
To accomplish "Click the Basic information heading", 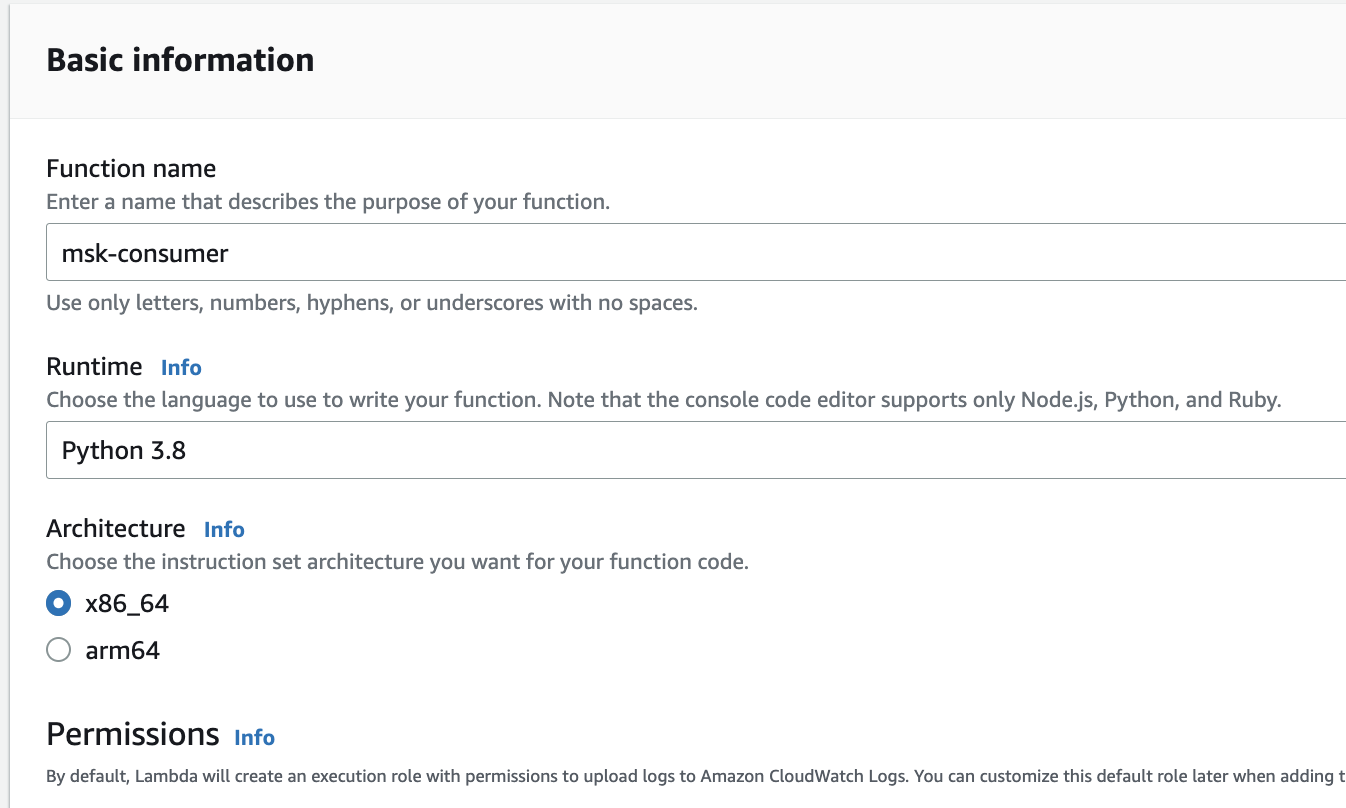I will pyautogui.click(x=180, y=60).
